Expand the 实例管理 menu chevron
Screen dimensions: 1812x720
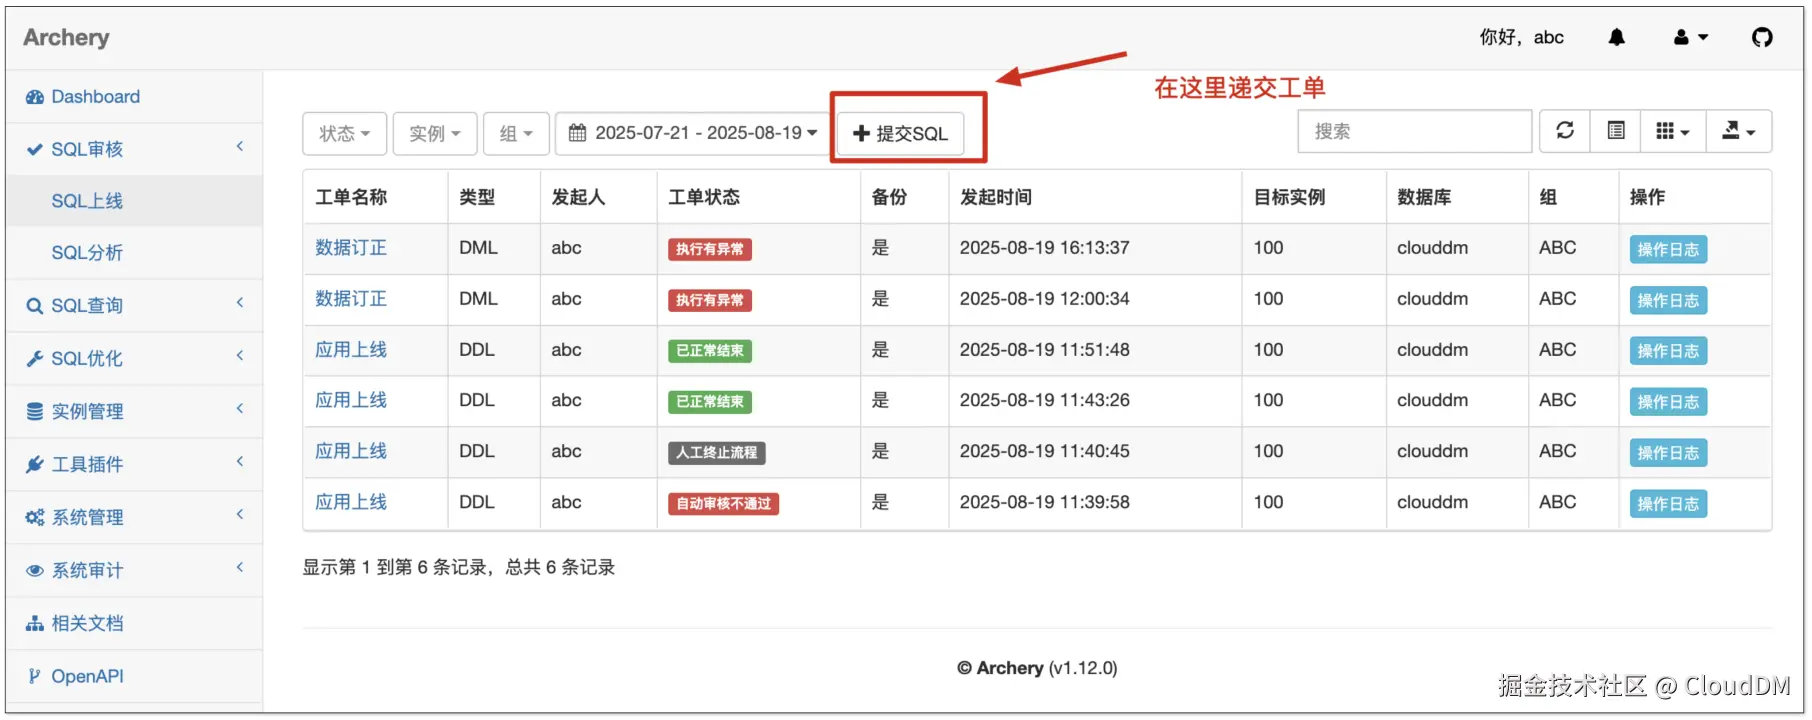240,409
